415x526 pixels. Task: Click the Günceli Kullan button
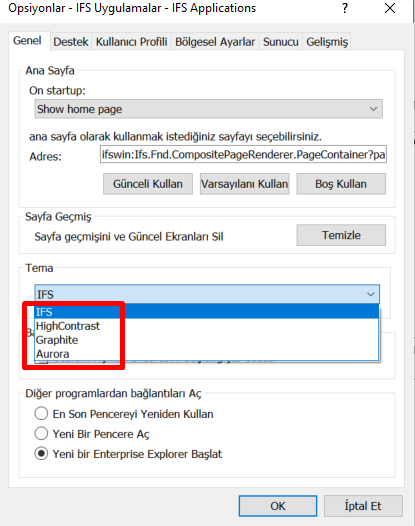tap(148, 184)
